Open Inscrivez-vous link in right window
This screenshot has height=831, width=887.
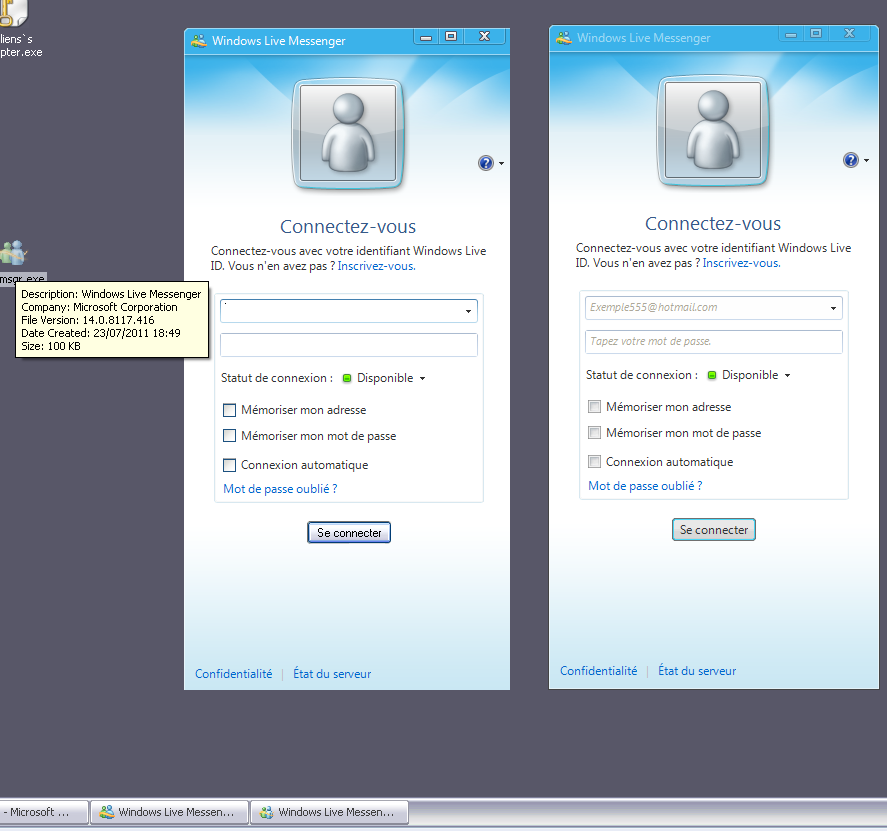[x=741, y=263]
